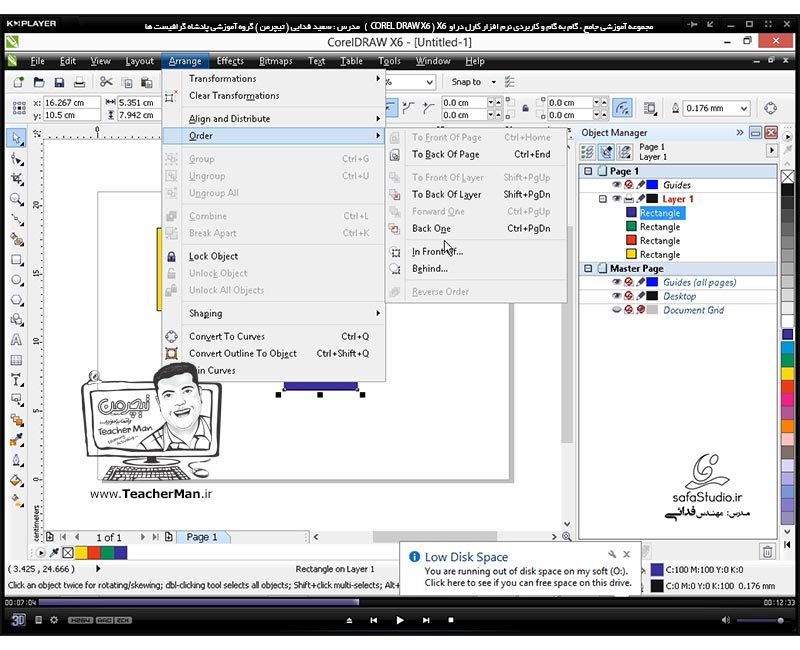This screenshot has width=800, height=650.
Task: Close the Low Disk Space notification
Action: click(627, 554)
